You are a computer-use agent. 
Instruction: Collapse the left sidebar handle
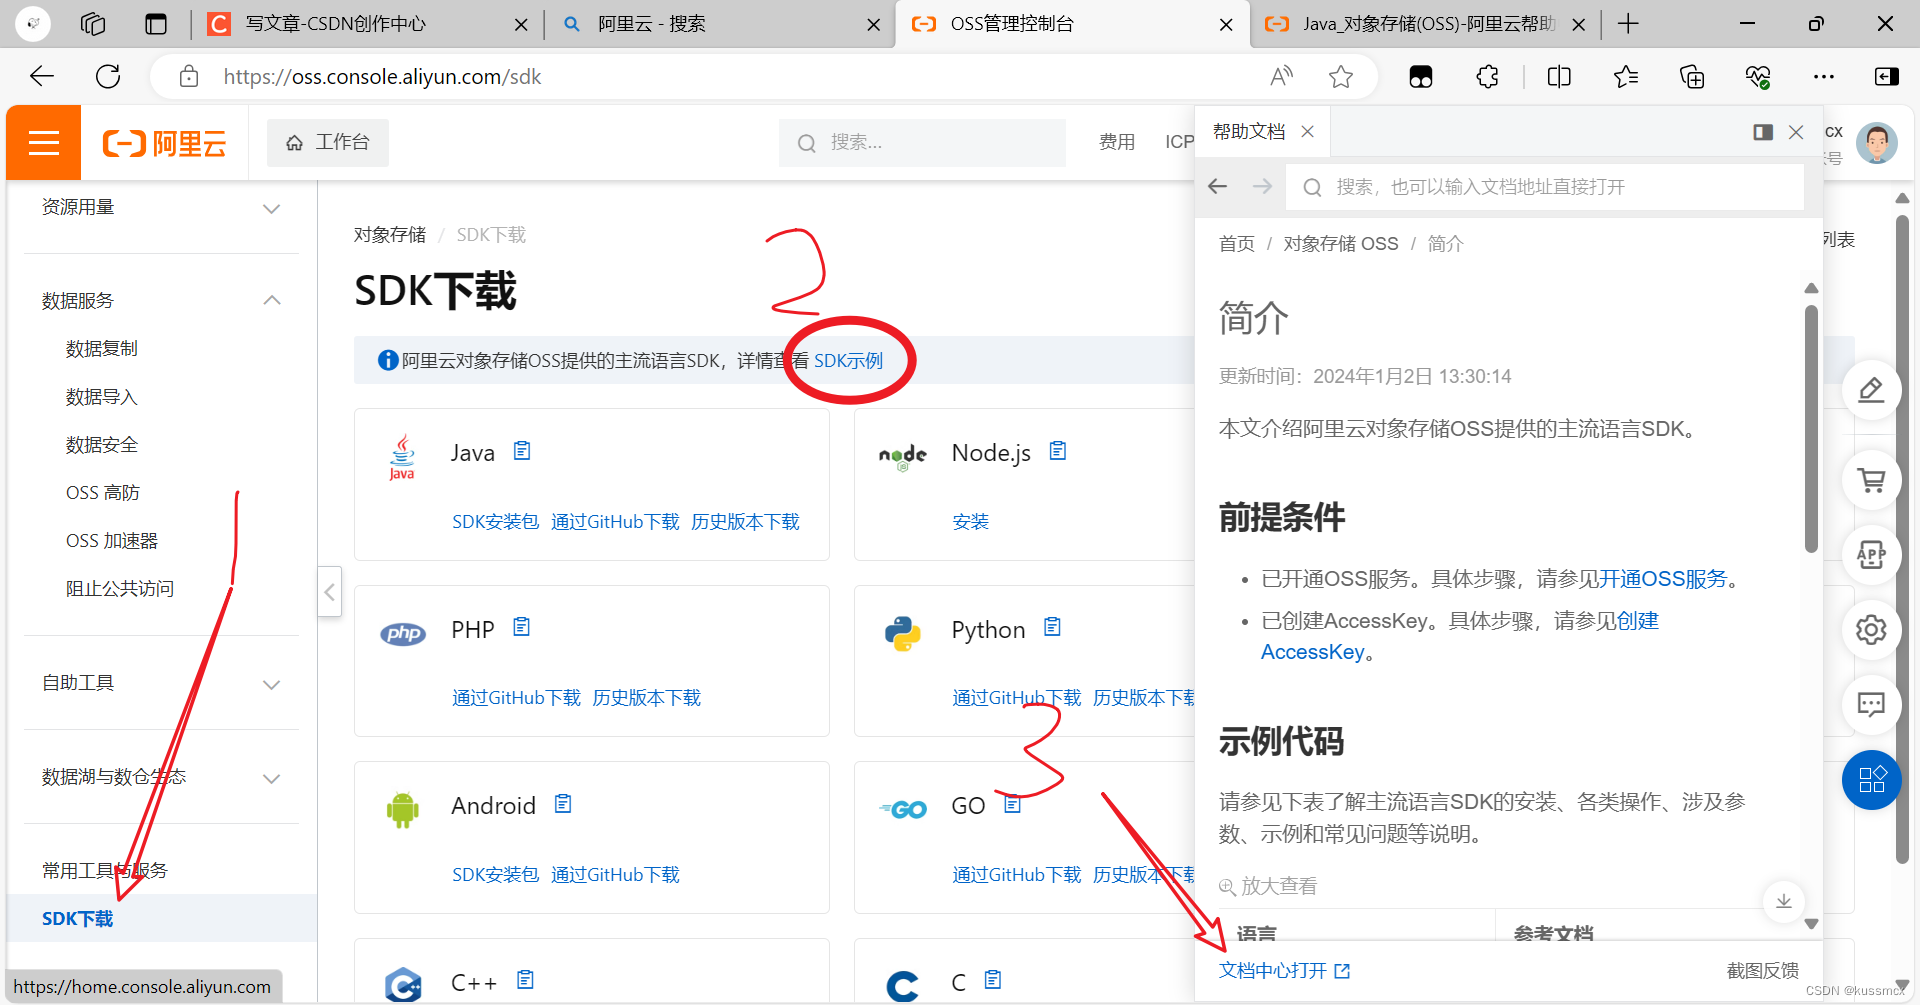click(x=329, y=591)
